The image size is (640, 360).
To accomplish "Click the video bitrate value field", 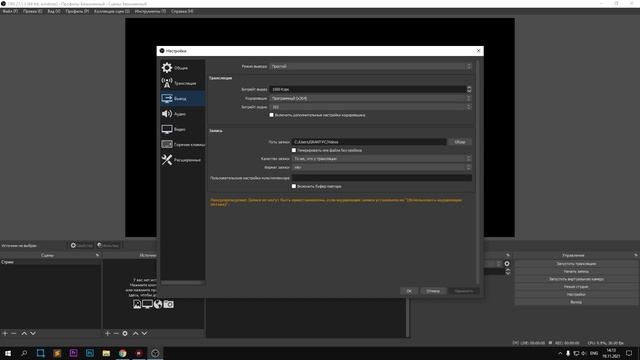I will click(x=368, y=89).
